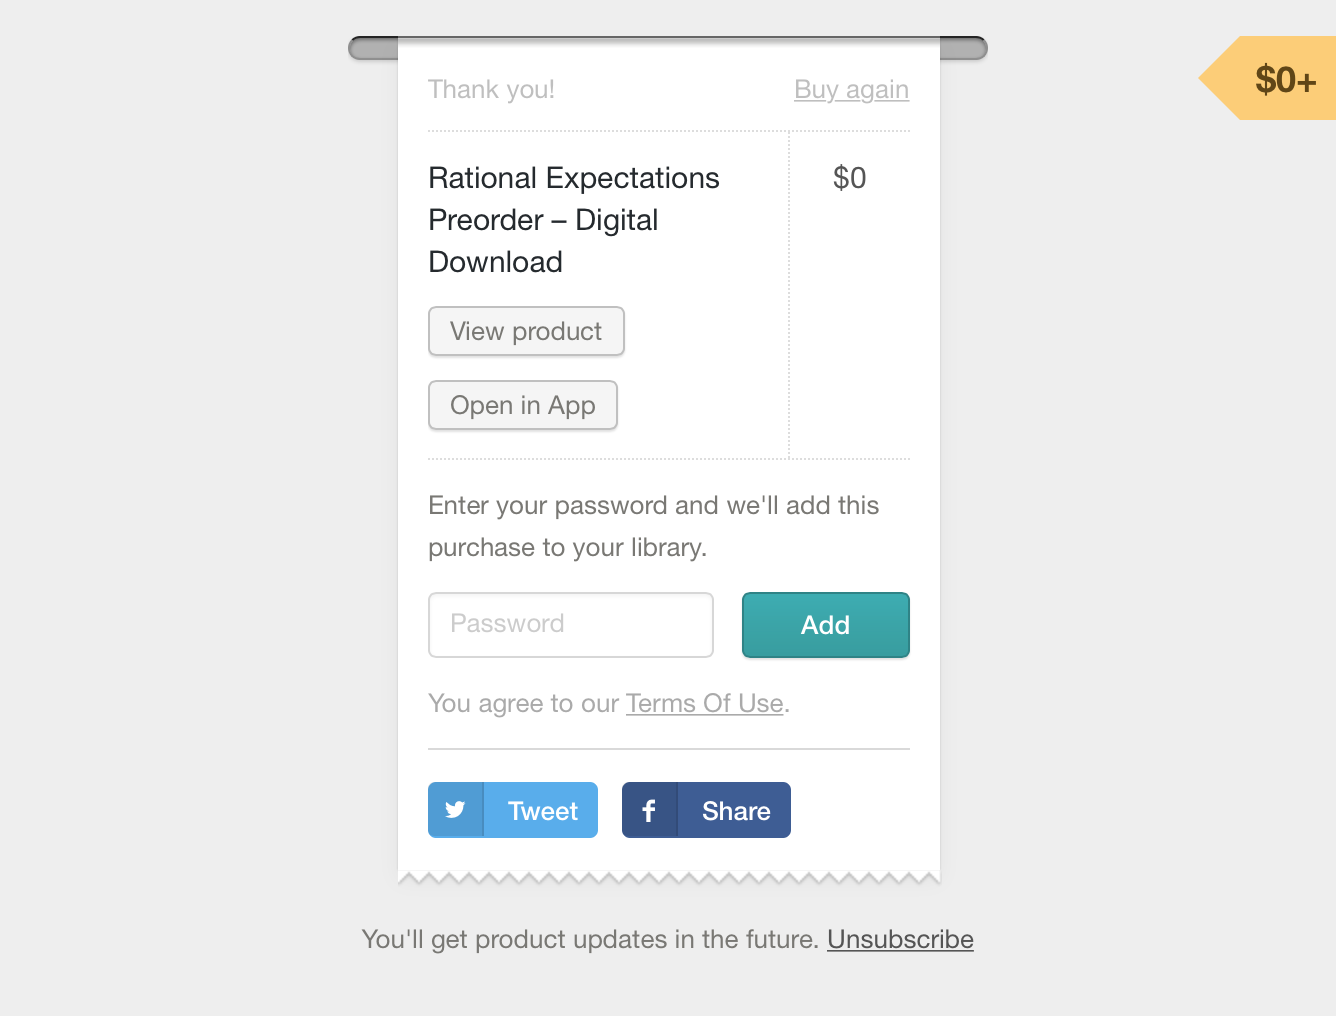Open the purchase in the app
1336x1016 pixels.
coord(522,405)
